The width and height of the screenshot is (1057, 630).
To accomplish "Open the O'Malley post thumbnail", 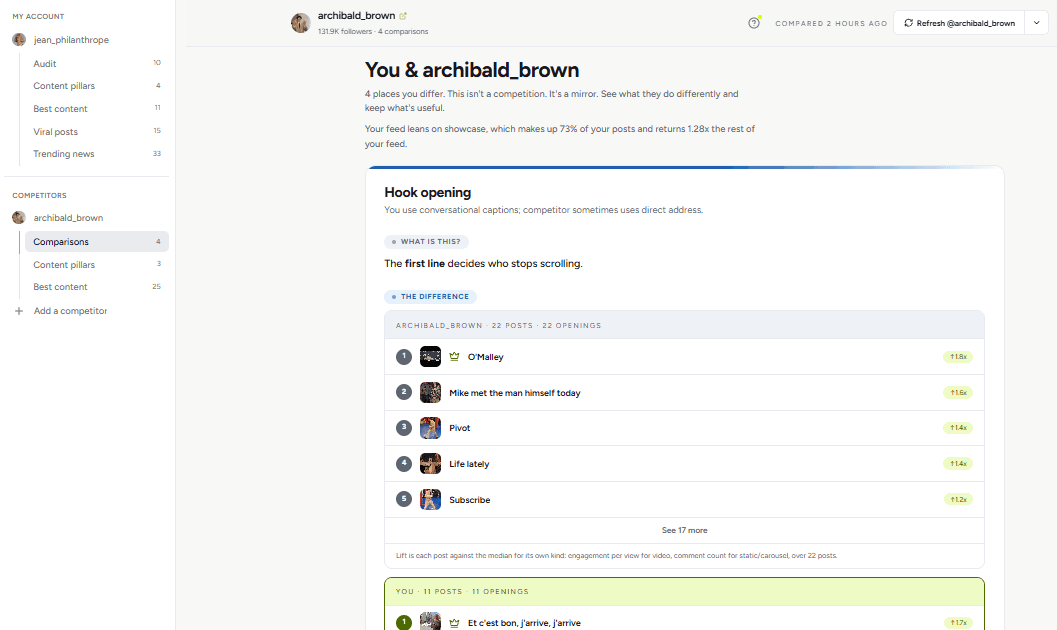I will pos(430,356).
